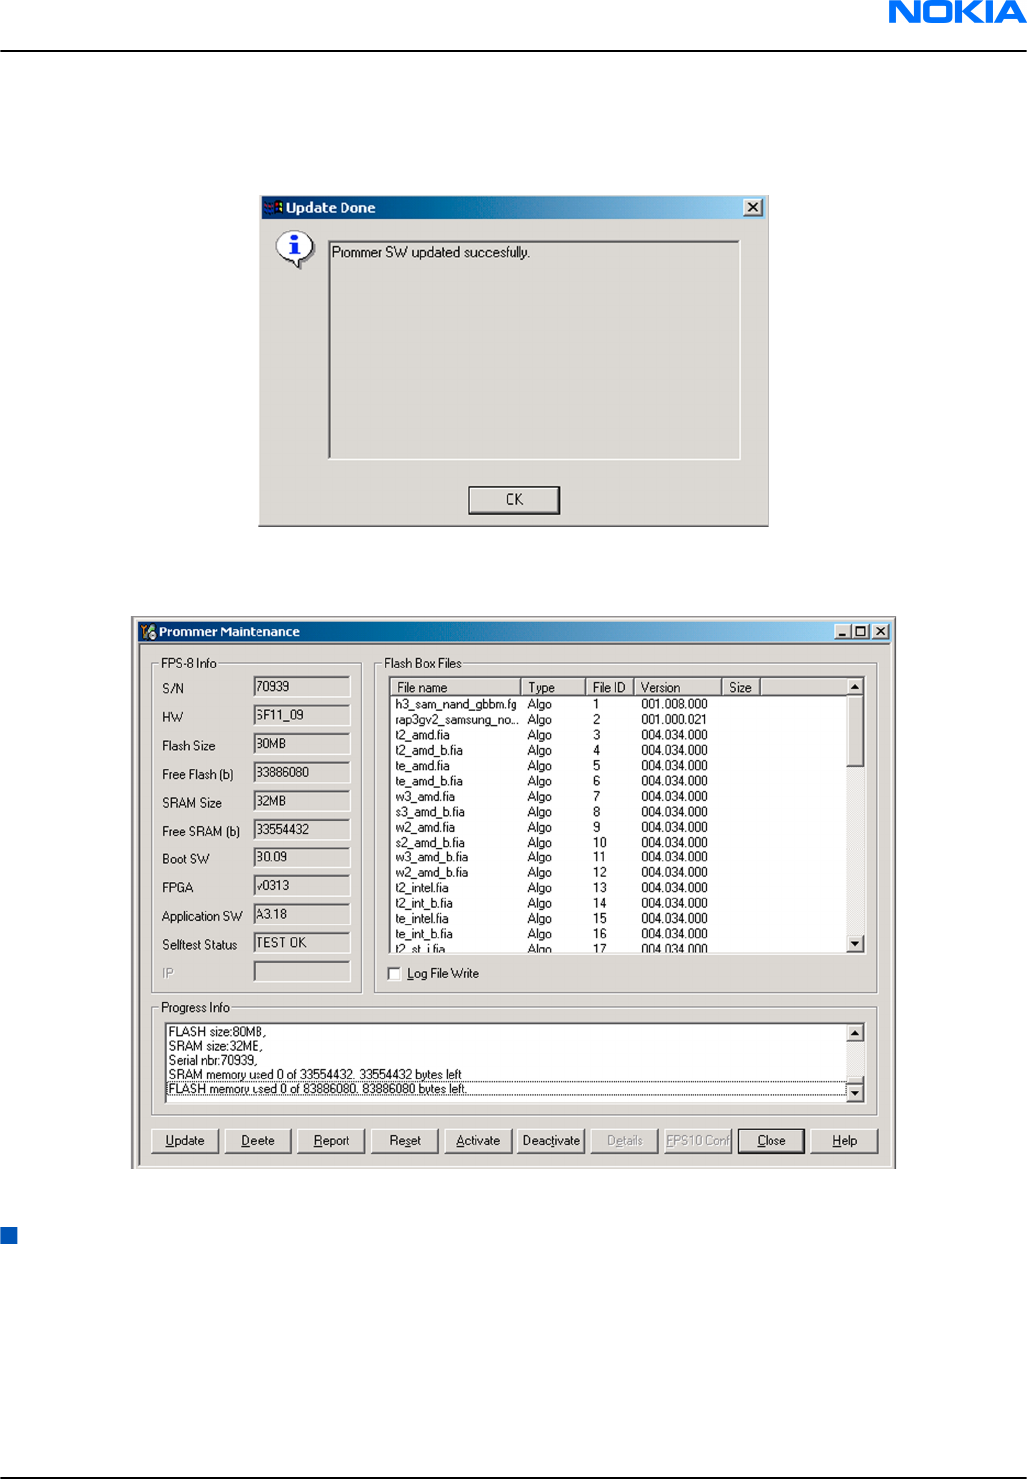Click the Report button

pyautogui.click(x=331, y=1141)
